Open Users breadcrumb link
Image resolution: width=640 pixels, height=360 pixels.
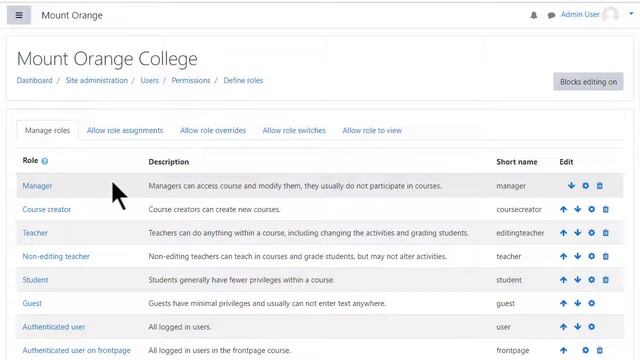149,80
